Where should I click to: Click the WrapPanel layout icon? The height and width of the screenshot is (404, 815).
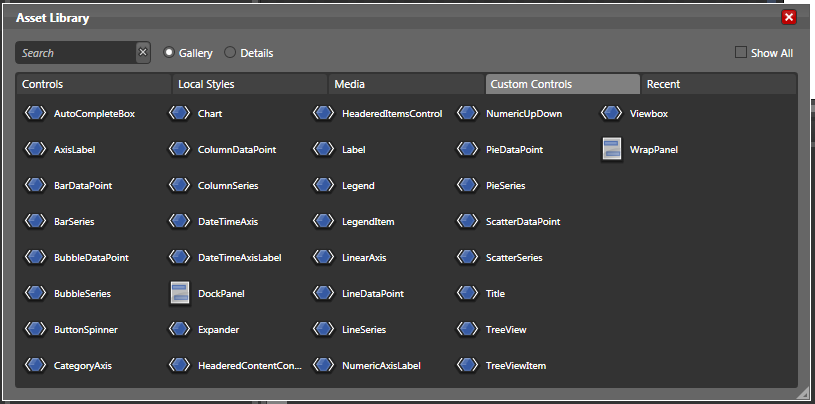pyautogui.click(x=612, y=149)
